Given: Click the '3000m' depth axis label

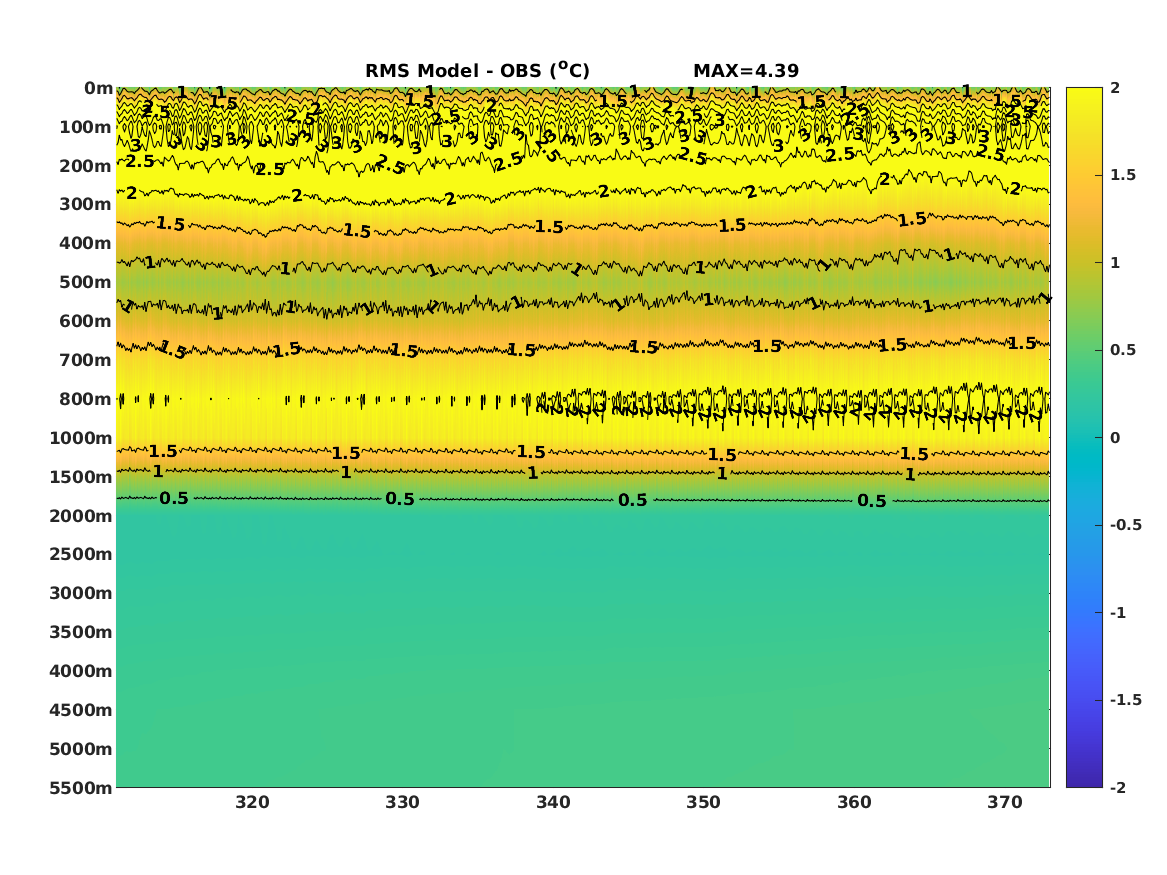Looking at the screenshot, I should [81, 593].
